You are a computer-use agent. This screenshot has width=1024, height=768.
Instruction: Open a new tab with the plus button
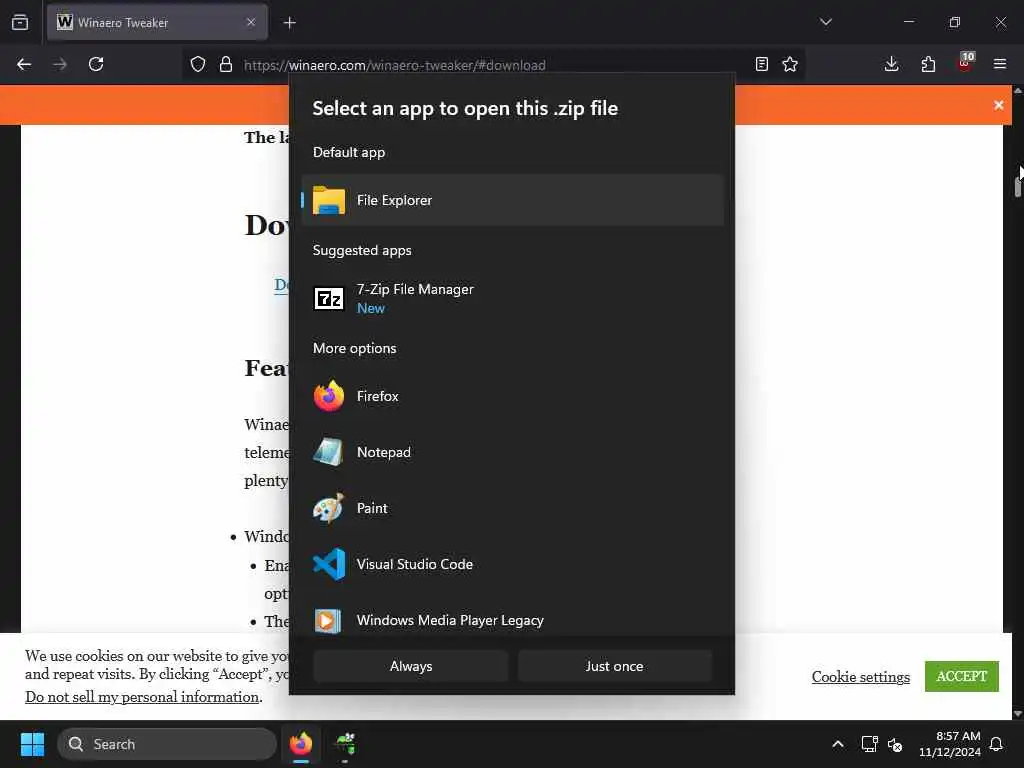point(290,23)
